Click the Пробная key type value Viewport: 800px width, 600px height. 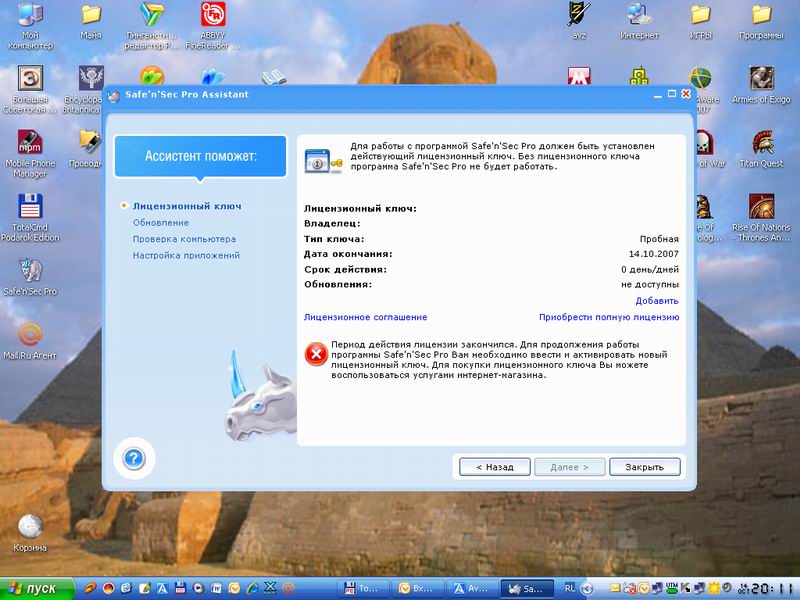659,239
